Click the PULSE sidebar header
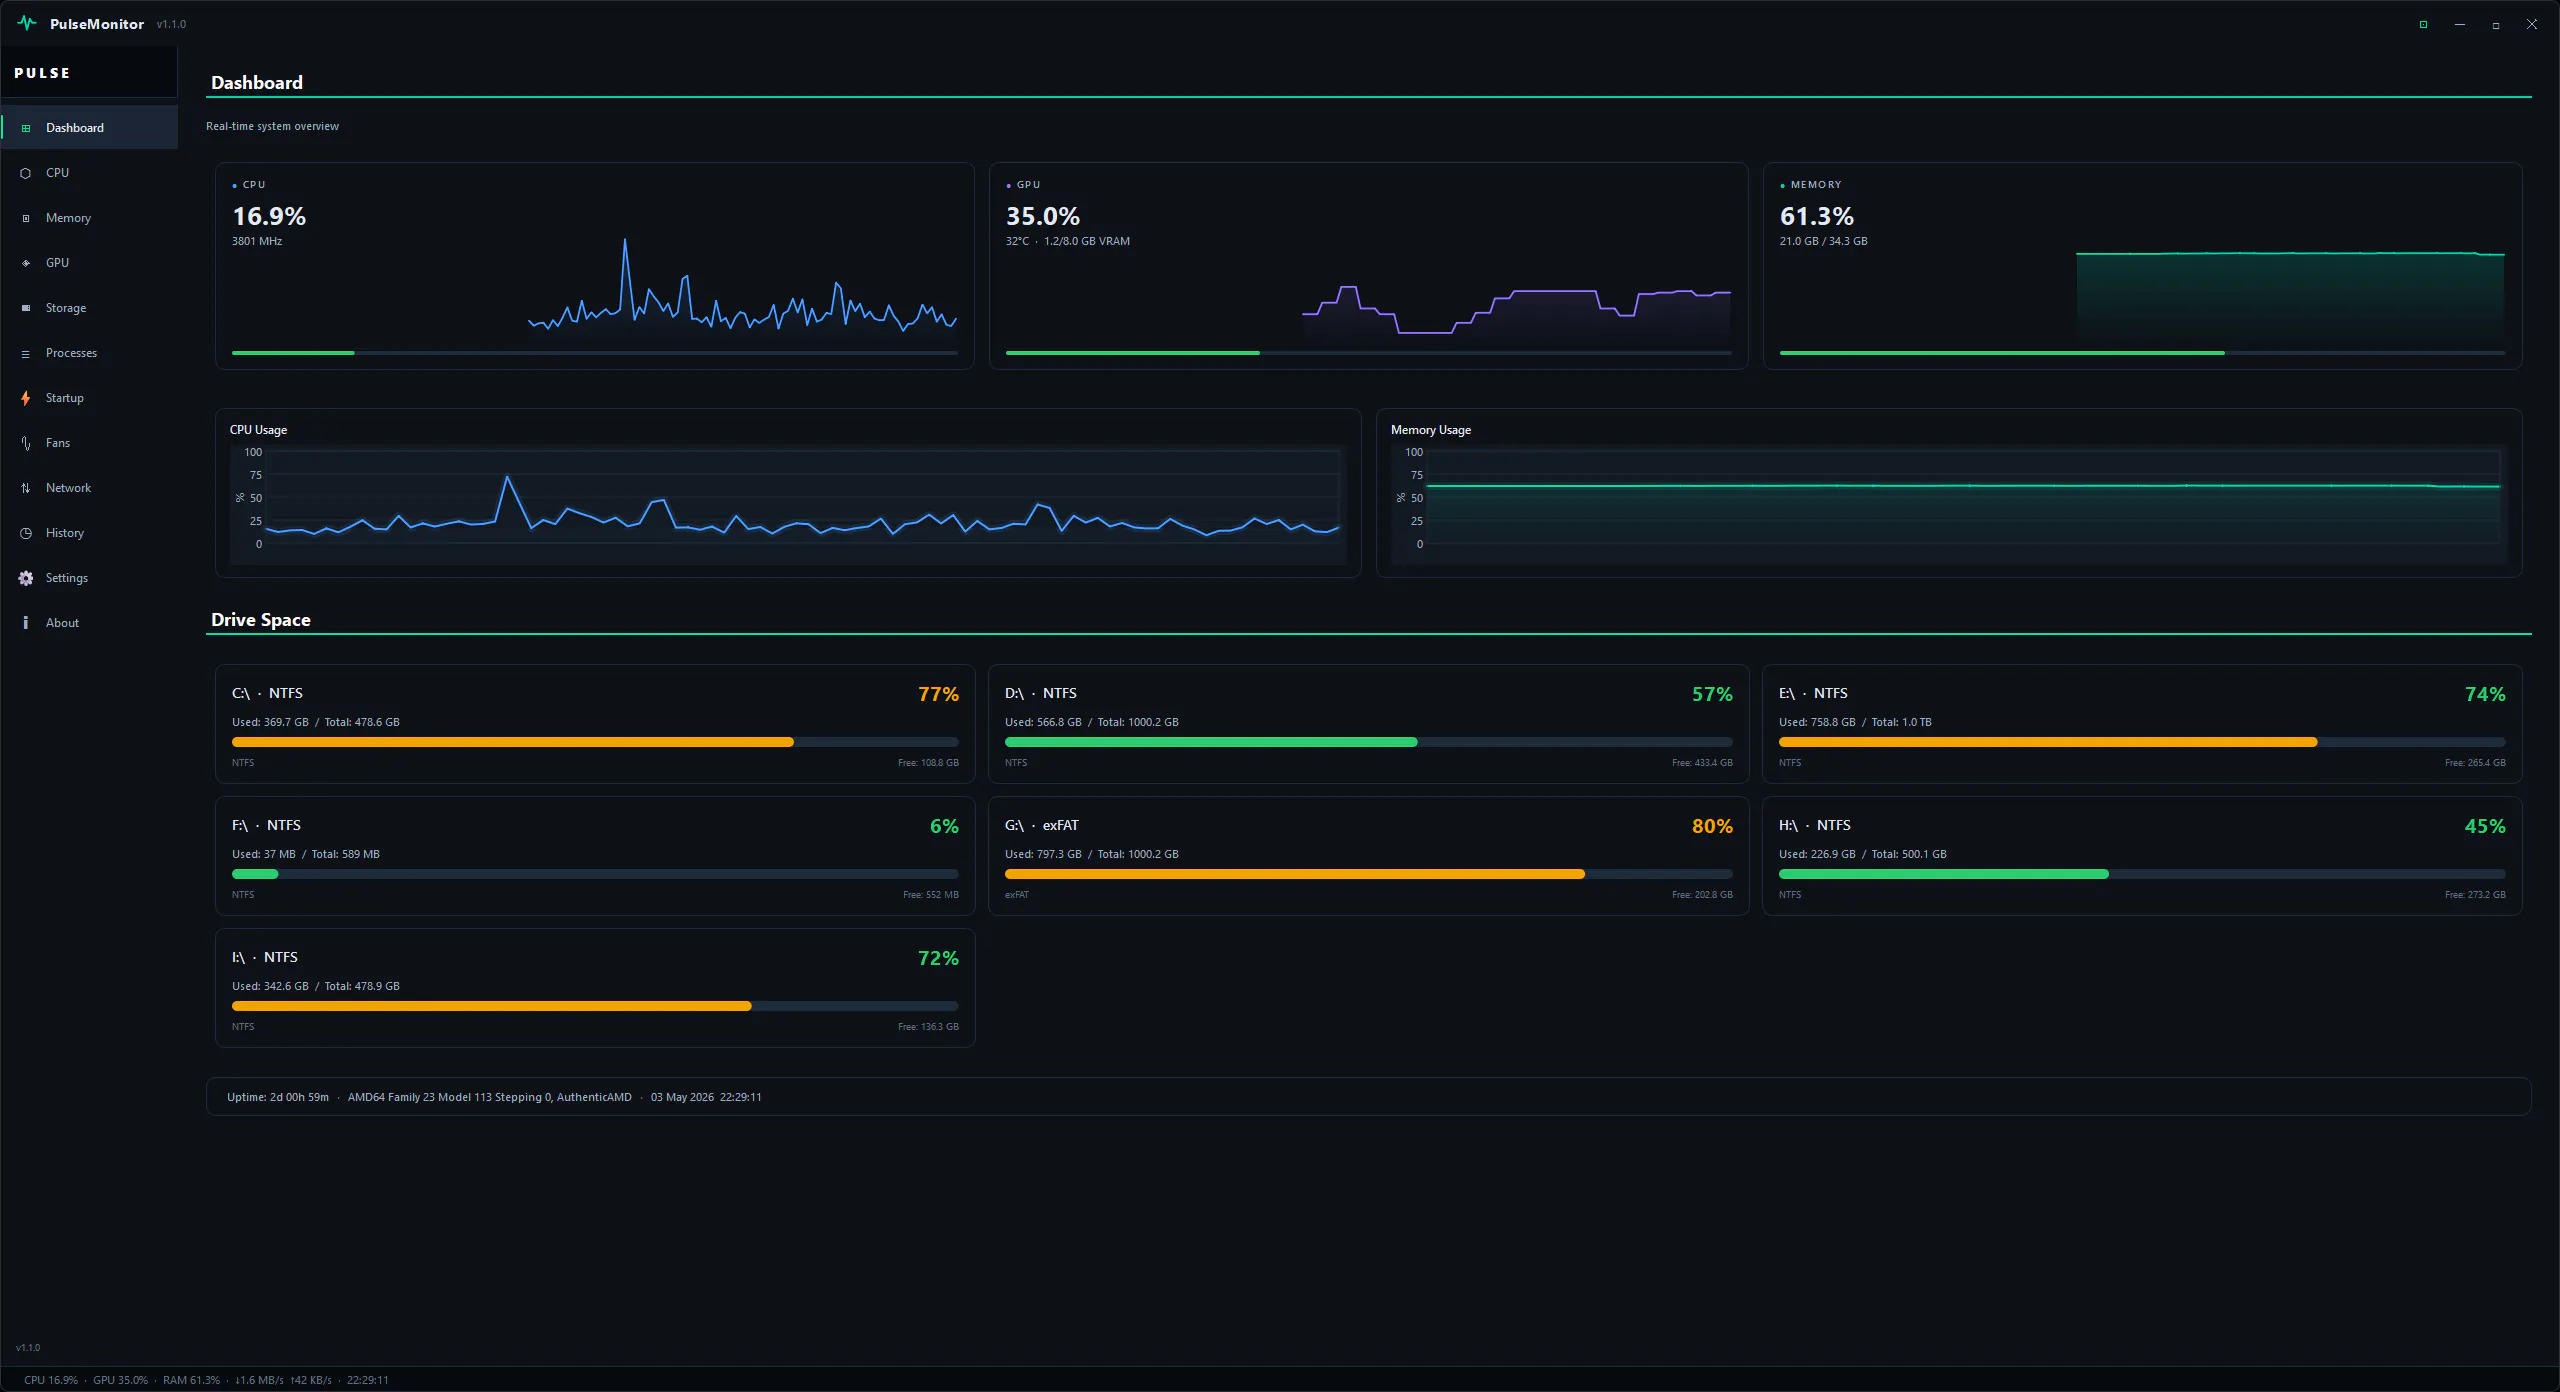The height and width of the screenshot is (1392, 2560). (x=42, y=73)
